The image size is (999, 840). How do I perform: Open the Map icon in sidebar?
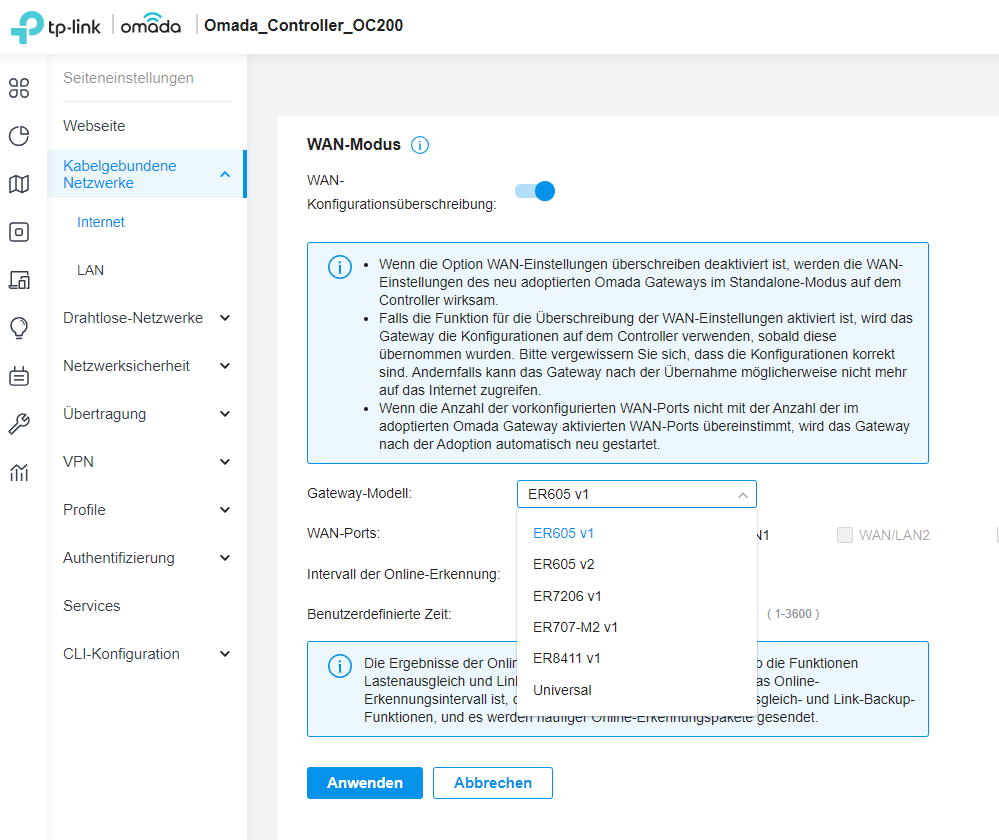click(x=19, y=184)
